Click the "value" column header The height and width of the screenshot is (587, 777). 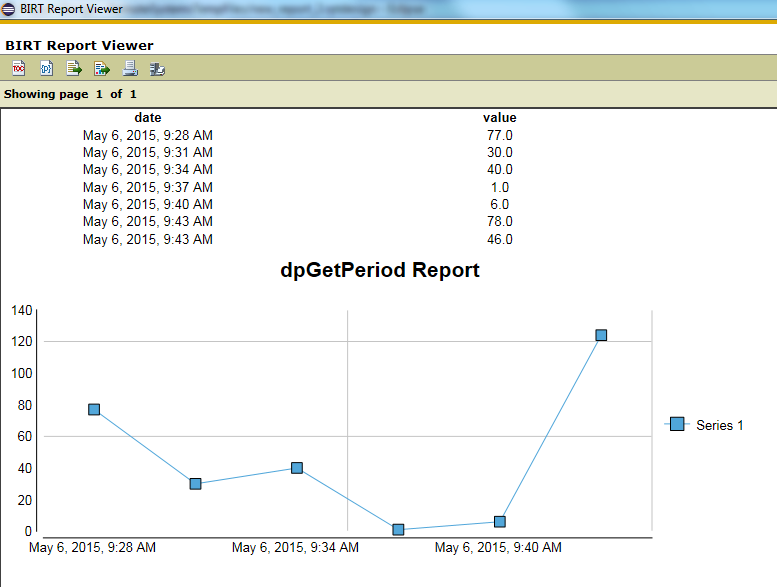tap(499, 118)
